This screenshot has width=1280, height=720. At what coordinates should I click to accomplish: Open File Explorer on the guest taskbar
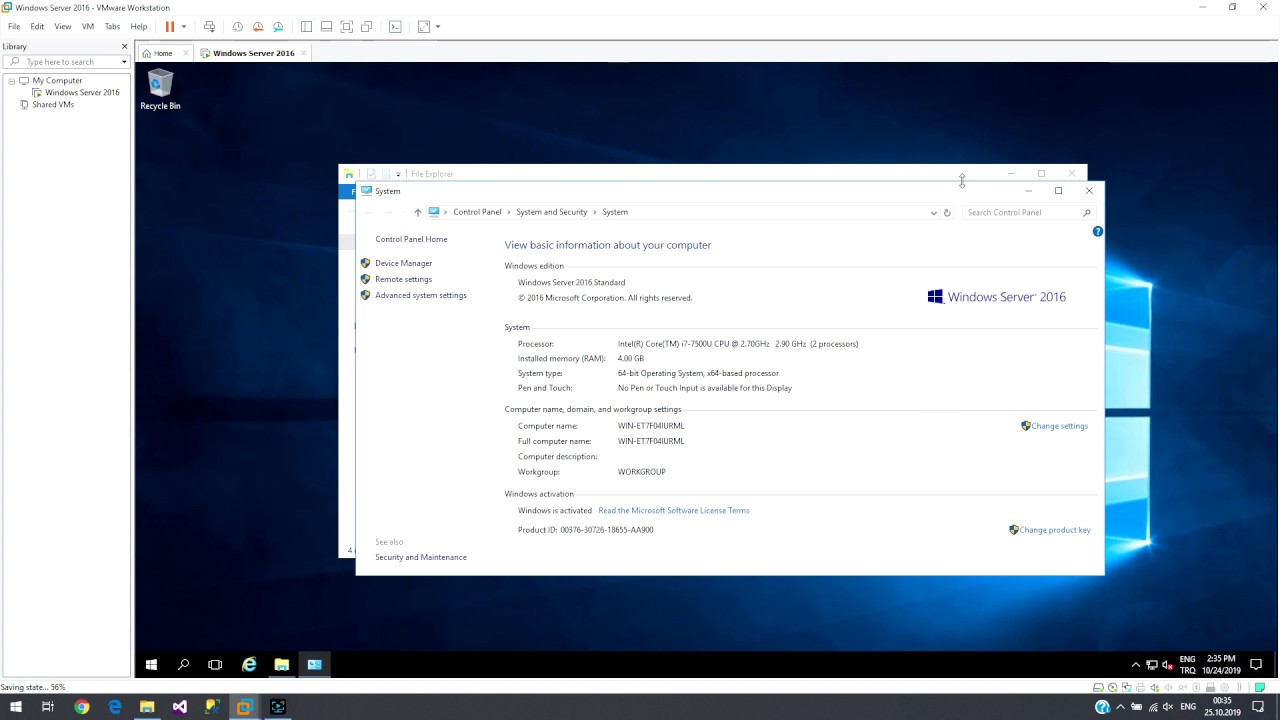[282, 664]
